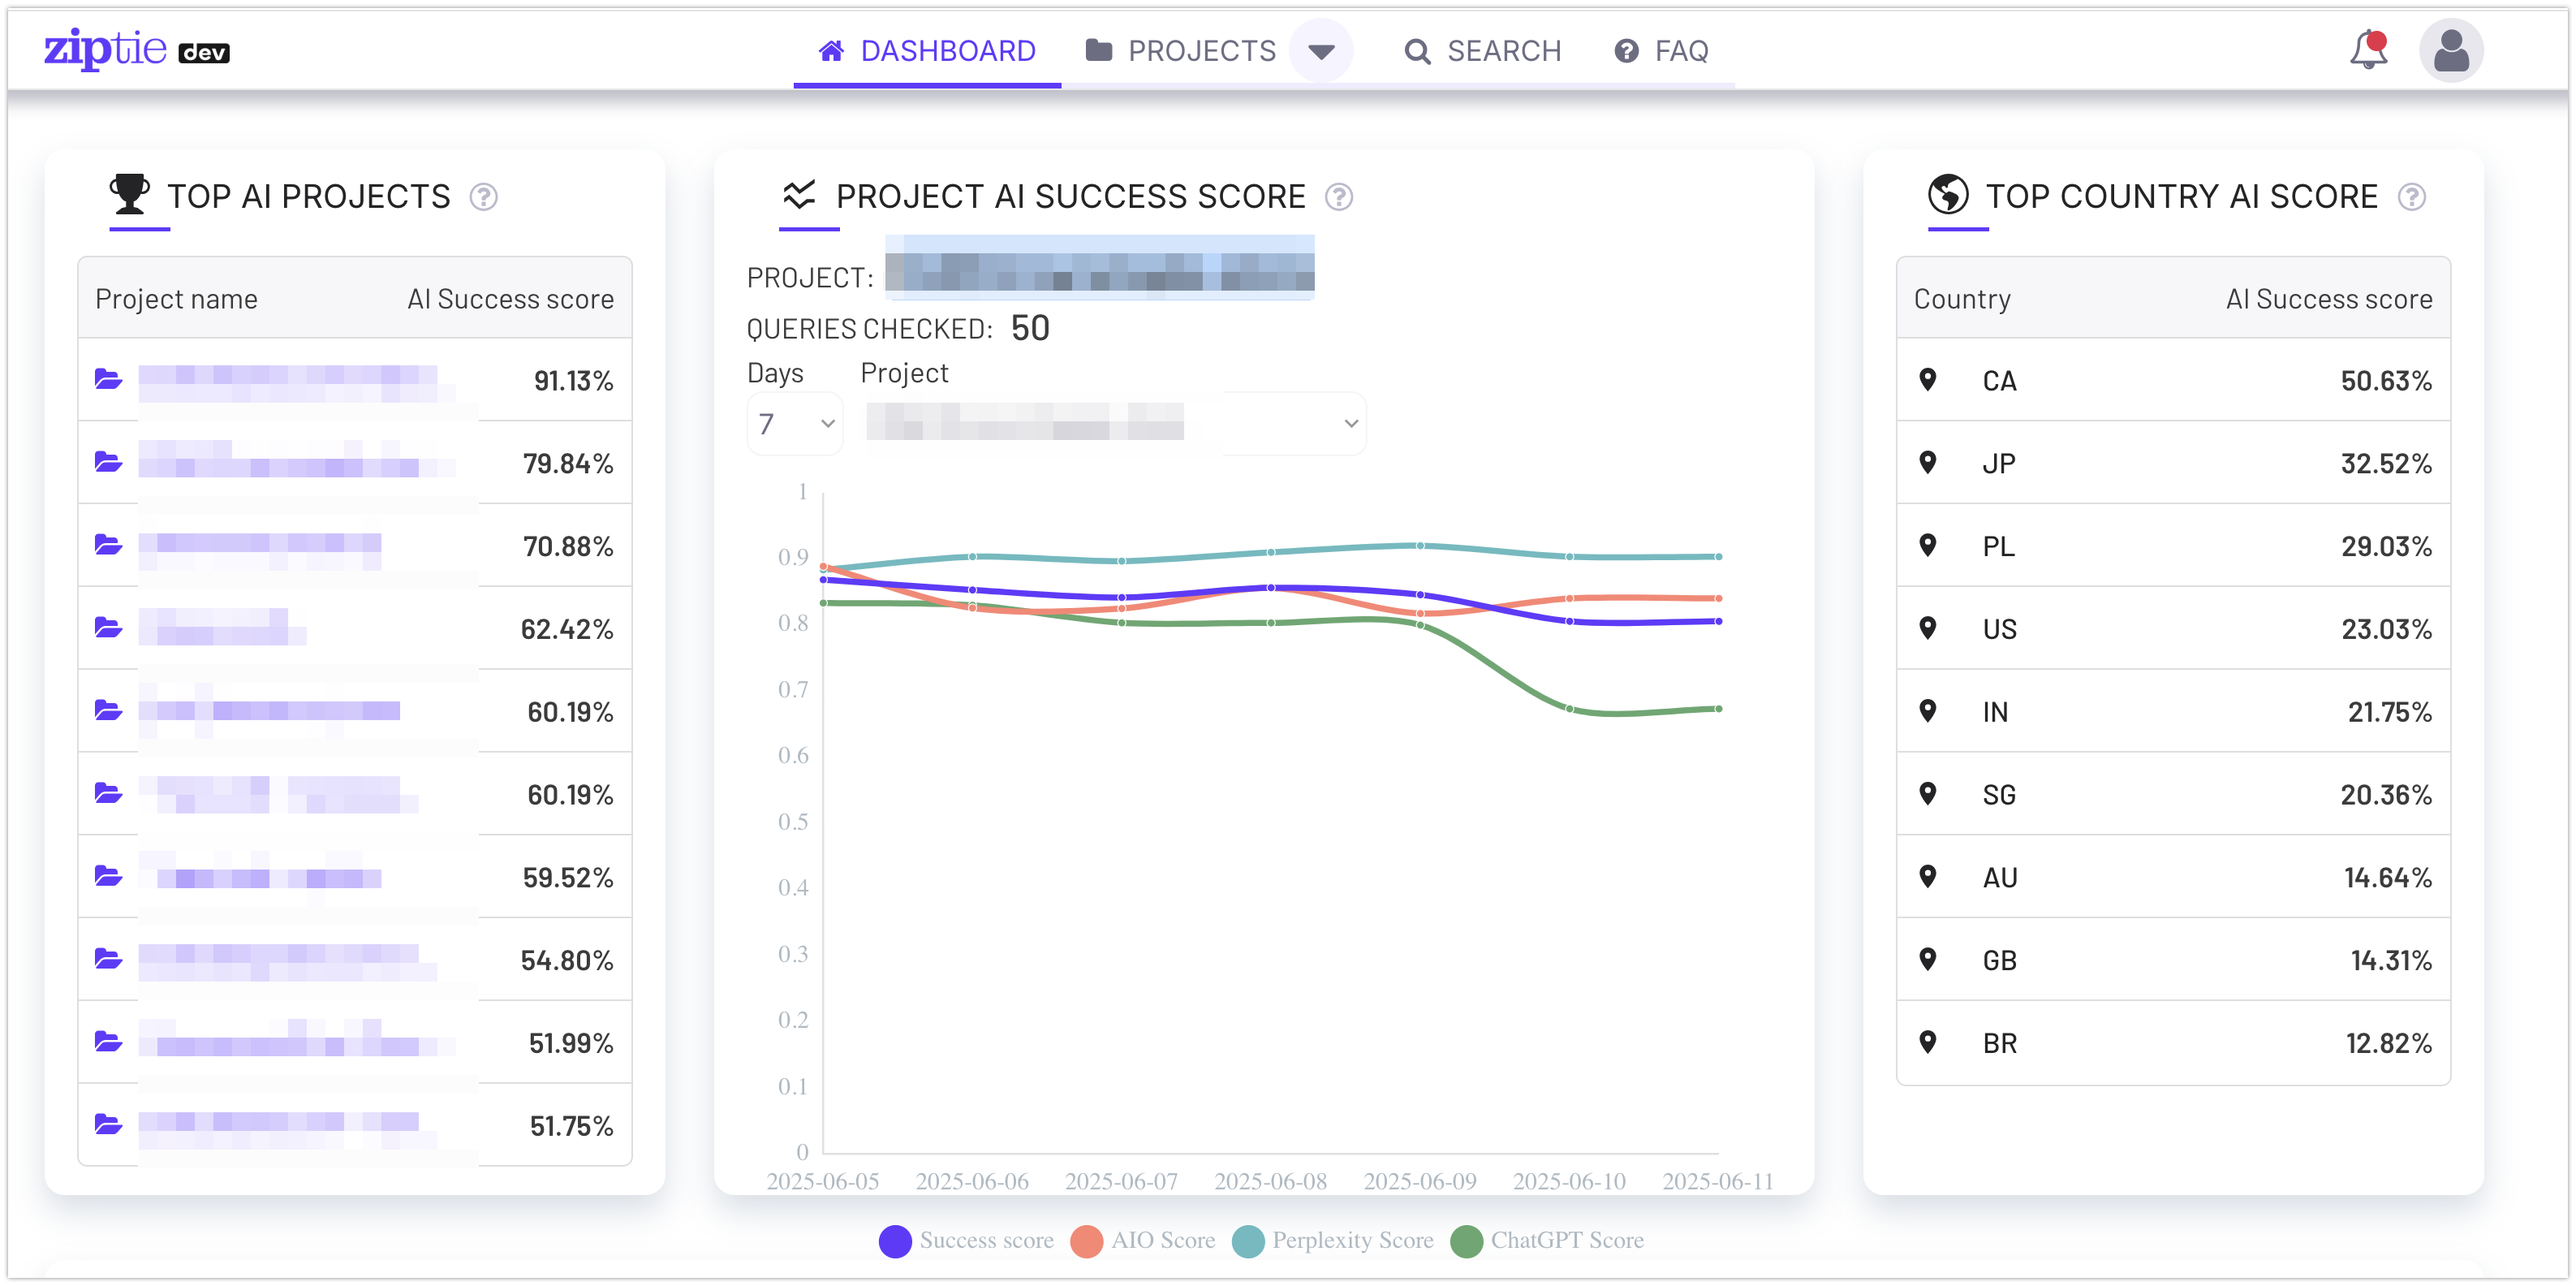Switch to the Dashboard tab
Screen dimensions: 2576x1286
[x=927, y=51]
